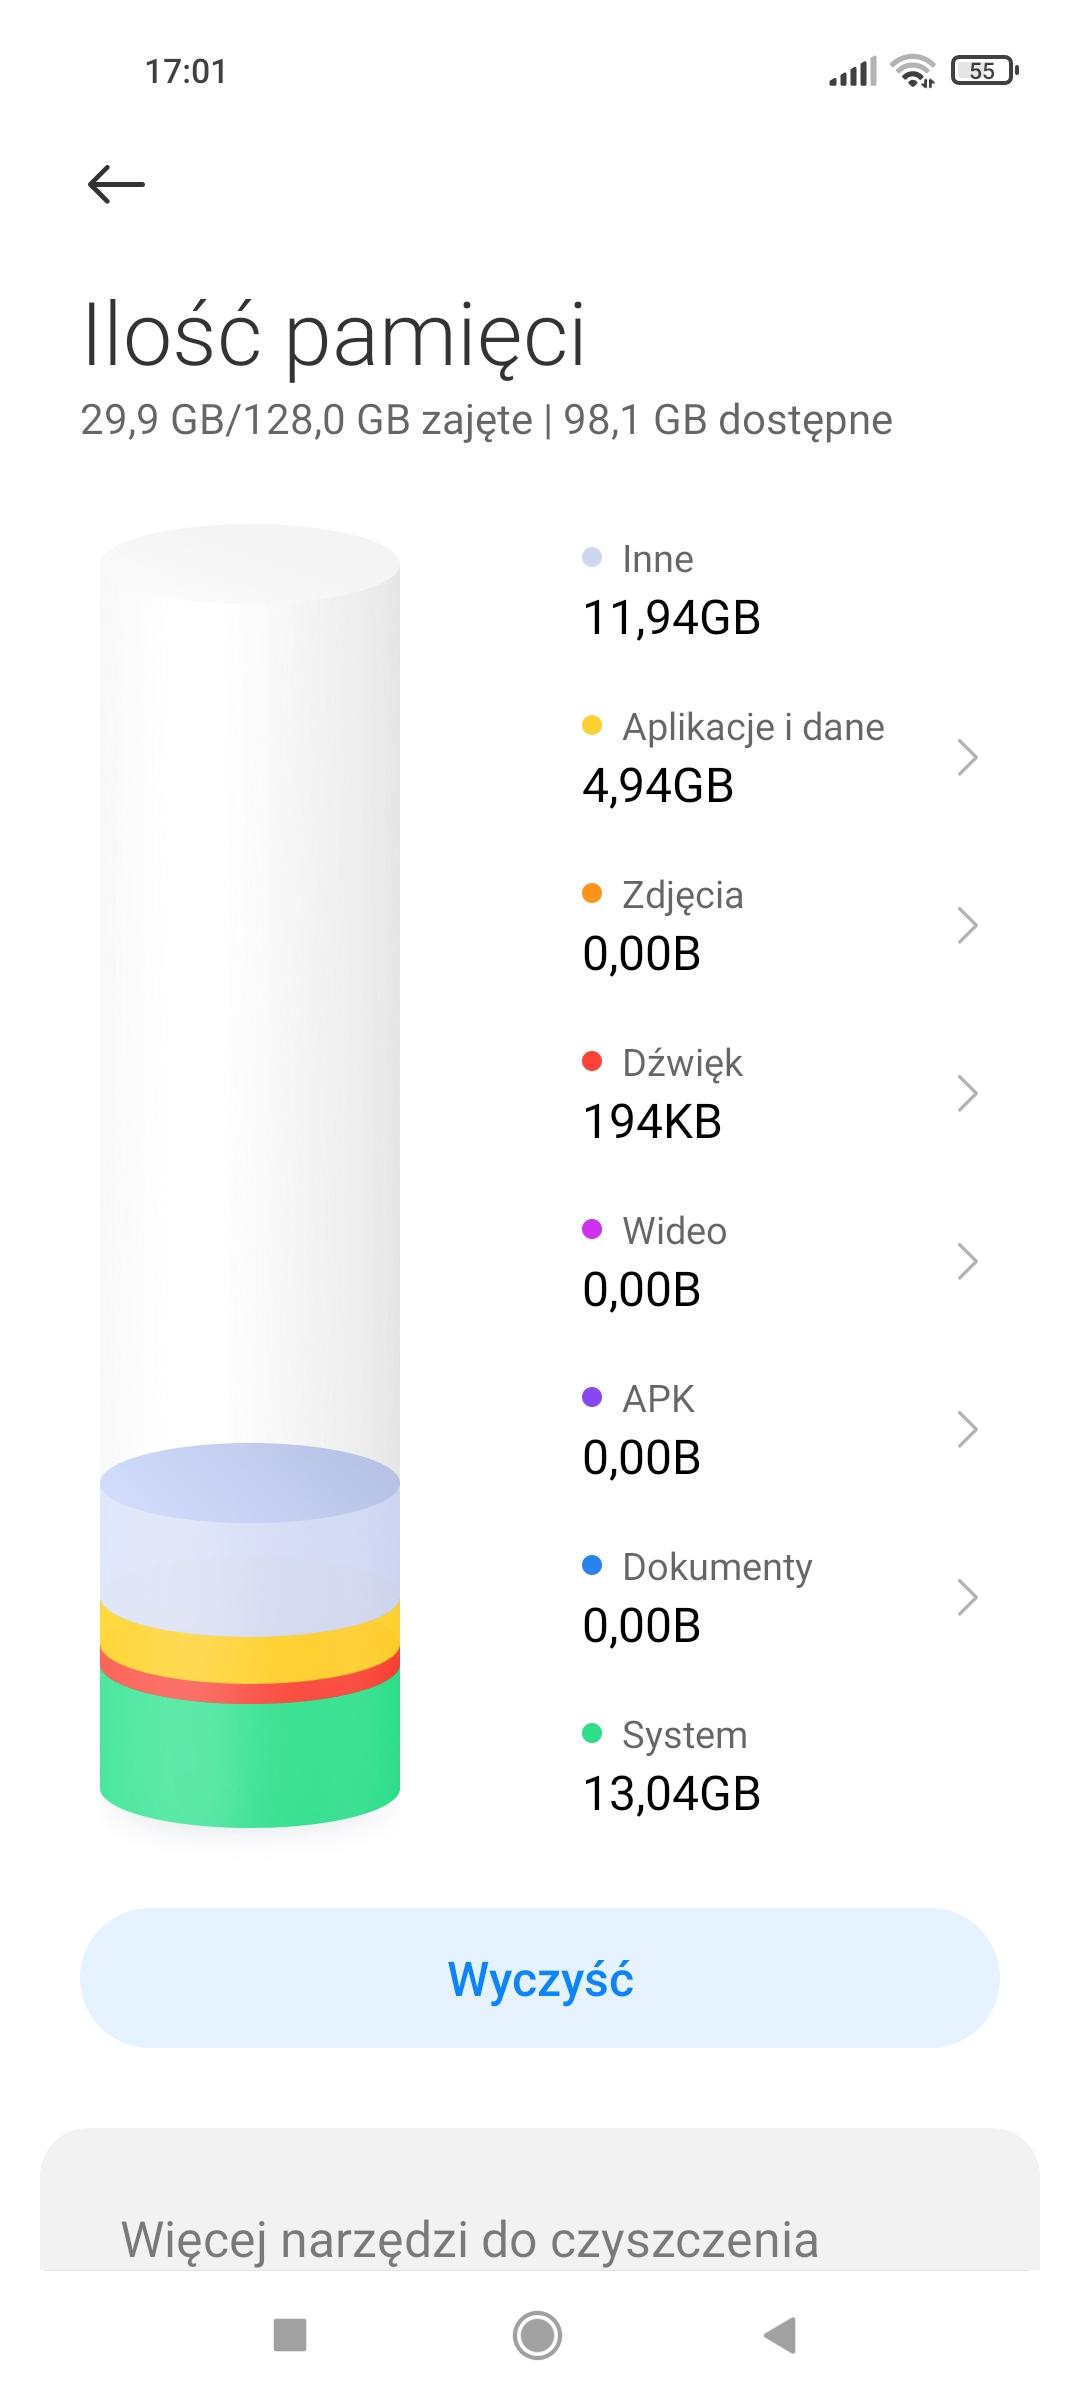Tap the Wi-Fi status icon
The width and height of the screenshot is (1080, 2400).
[912, 71]
